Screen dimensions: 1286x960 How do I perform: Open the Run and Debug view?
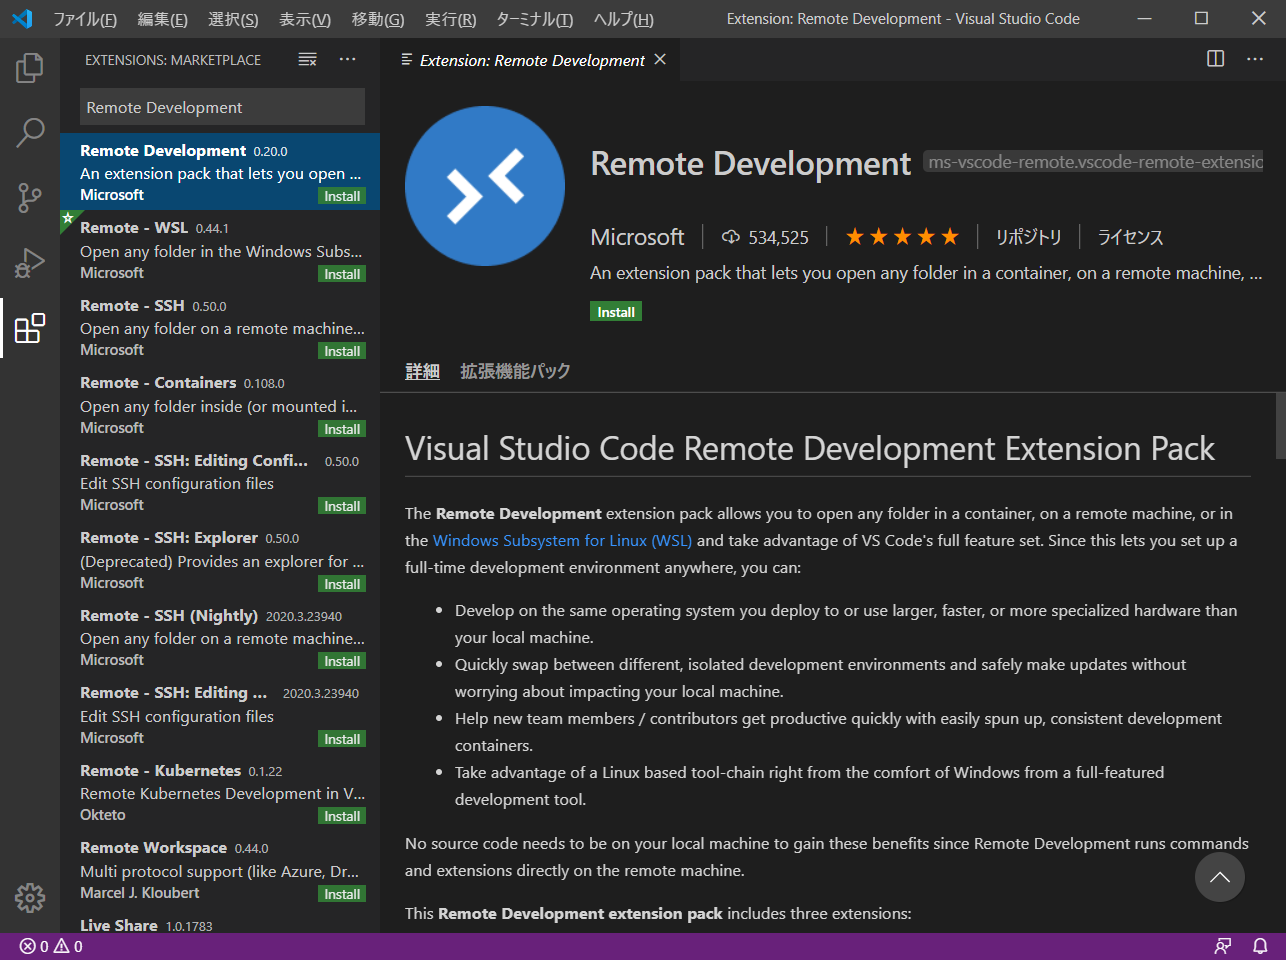[x=30, y=262]
